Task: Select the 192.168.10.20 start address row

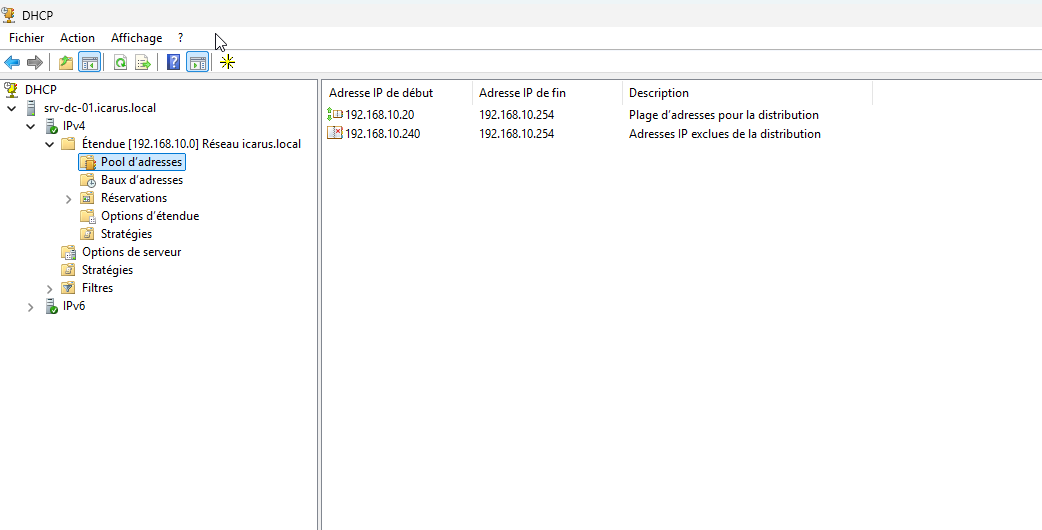Action: (379, 115)
